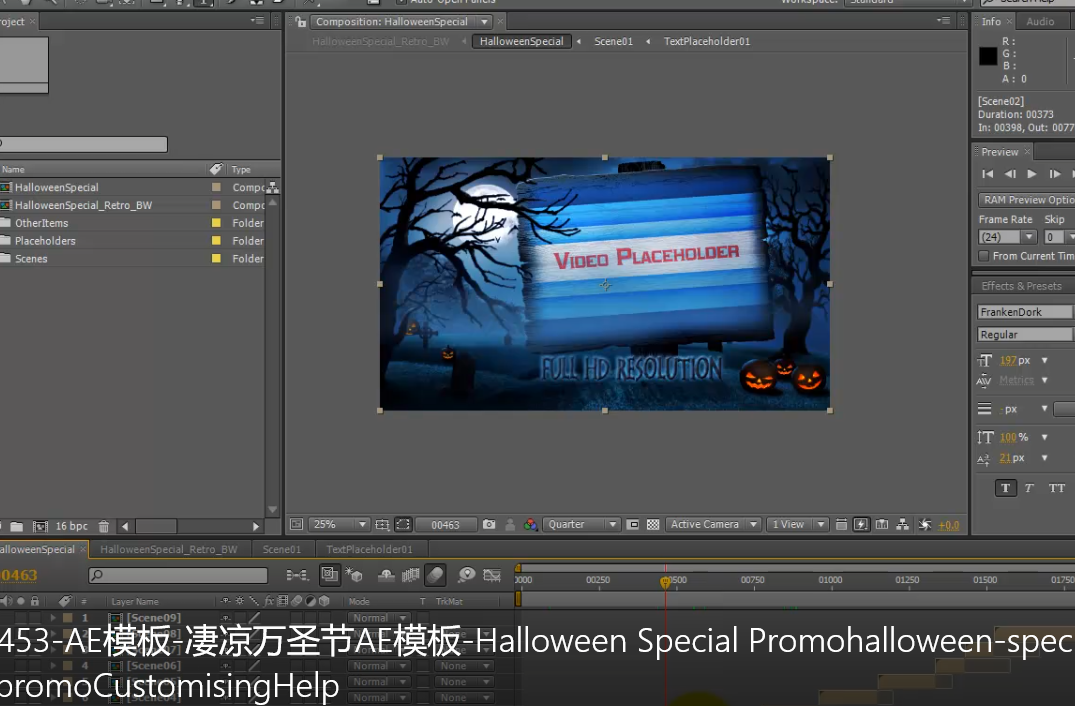
Task: Switch to HalloweenSpecial_Retro_BW timeline tab
Action: 169,549
